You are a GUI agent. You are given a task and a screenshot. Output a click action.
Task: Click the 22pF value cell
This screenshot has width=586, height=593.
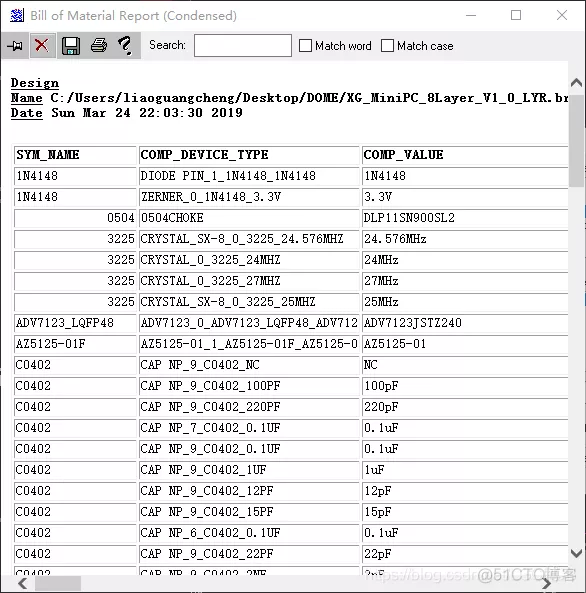pos(465,554)
